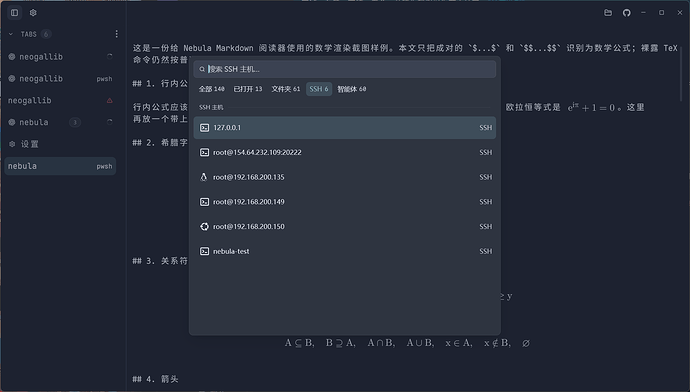Click the agent icon on first neogallib tab

point(12,56)
